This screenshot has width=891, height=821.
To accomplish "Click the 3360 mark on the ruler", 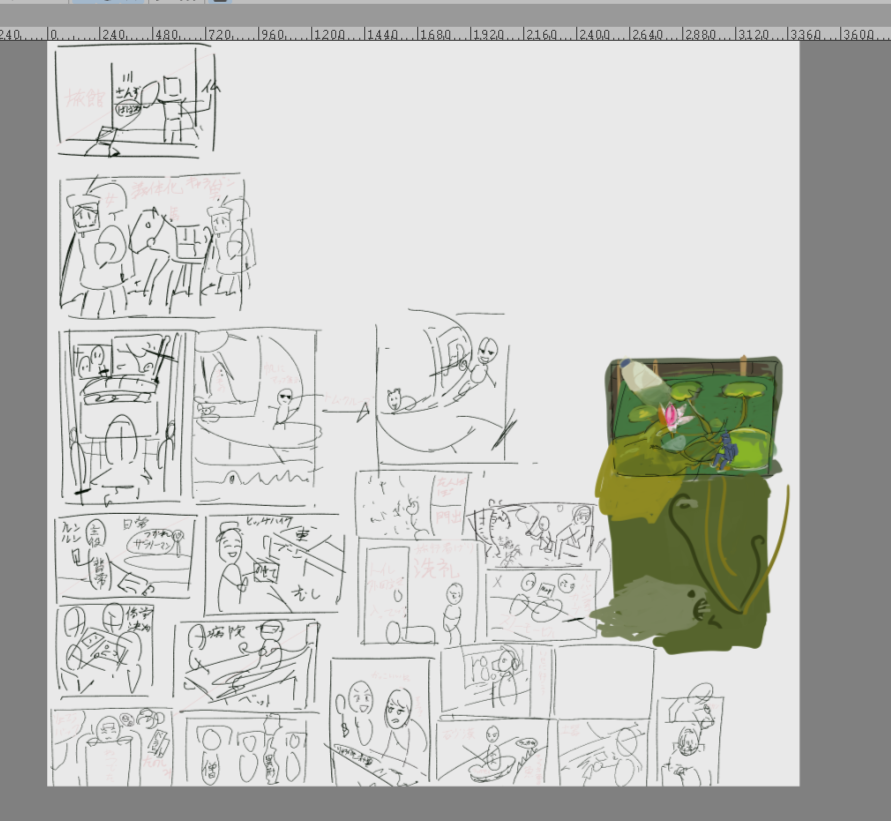I will 805,35.
